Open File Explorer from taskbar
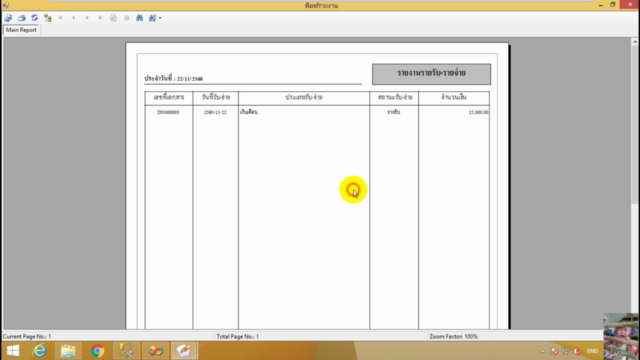The width and height of the screenshot is (640, 360). point(68,351)
